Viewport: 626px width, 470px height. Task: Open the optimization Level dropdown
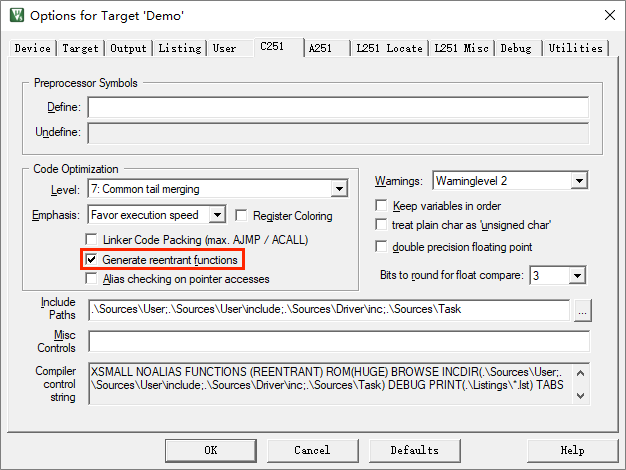tap(339, 189)
